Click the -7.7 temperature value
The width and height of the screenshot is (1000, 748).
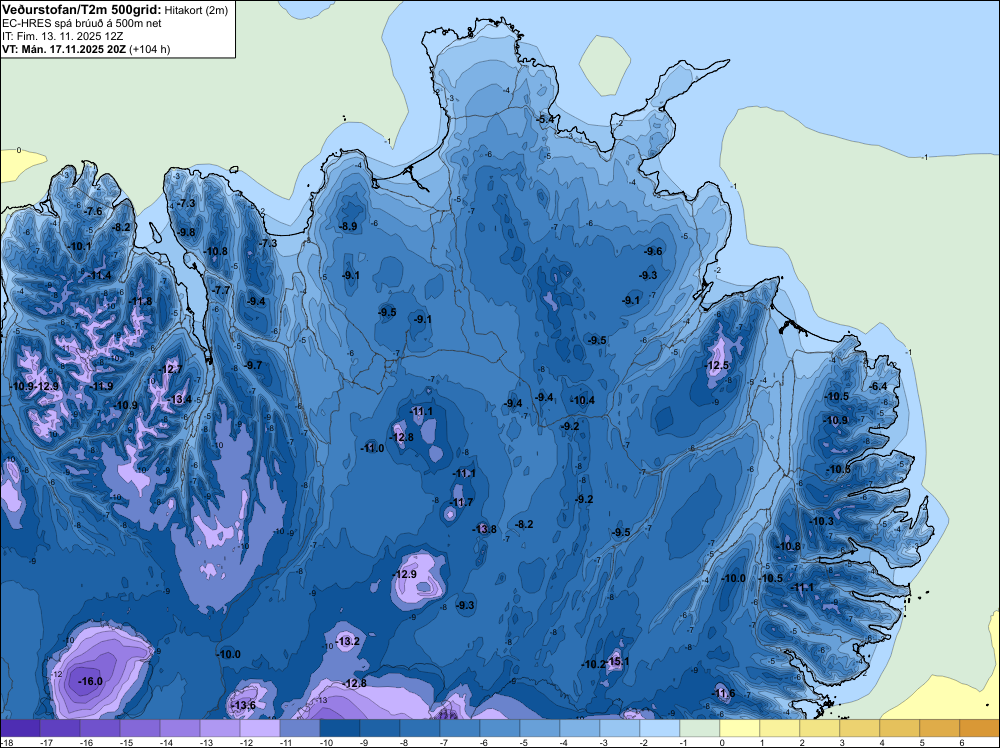tap(221, 290)
